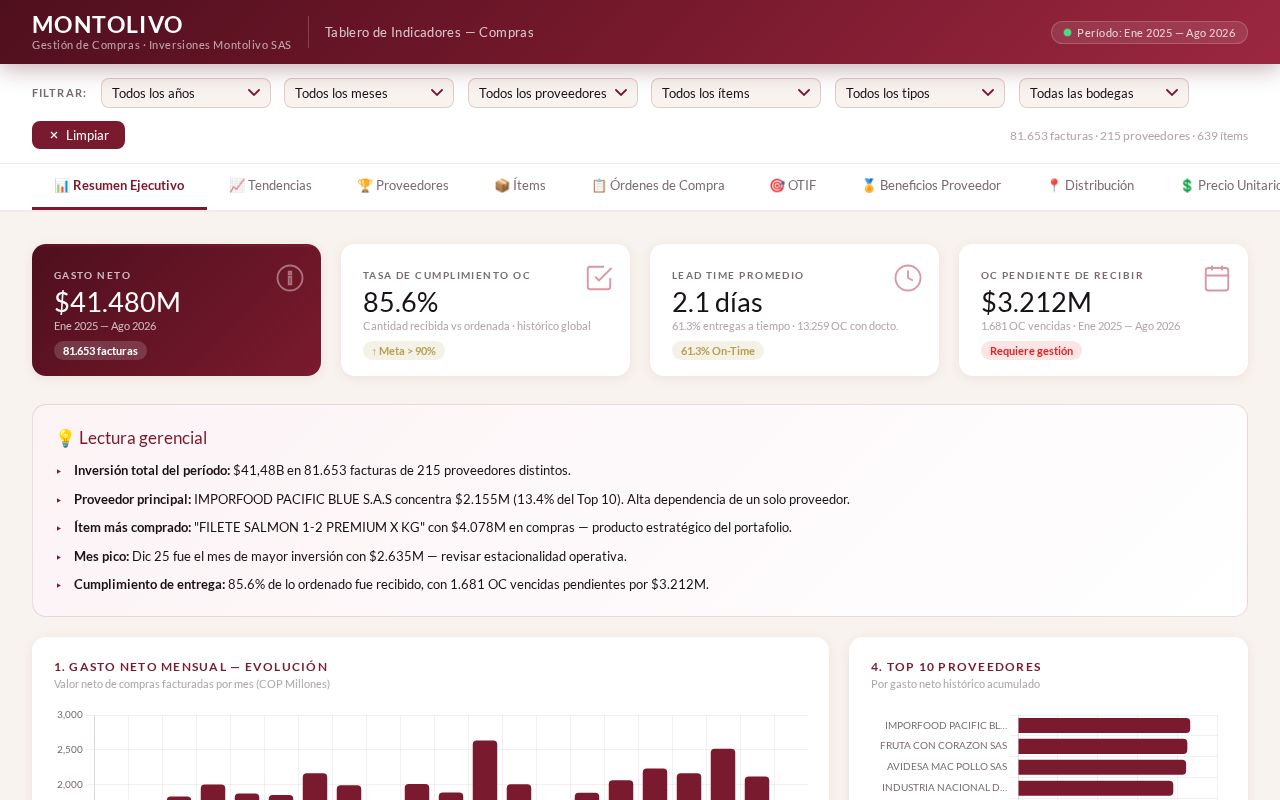
Task: Click the Período: Ene 2025 — Ago 2026 badge
Action: click(x=1149, y=33)
